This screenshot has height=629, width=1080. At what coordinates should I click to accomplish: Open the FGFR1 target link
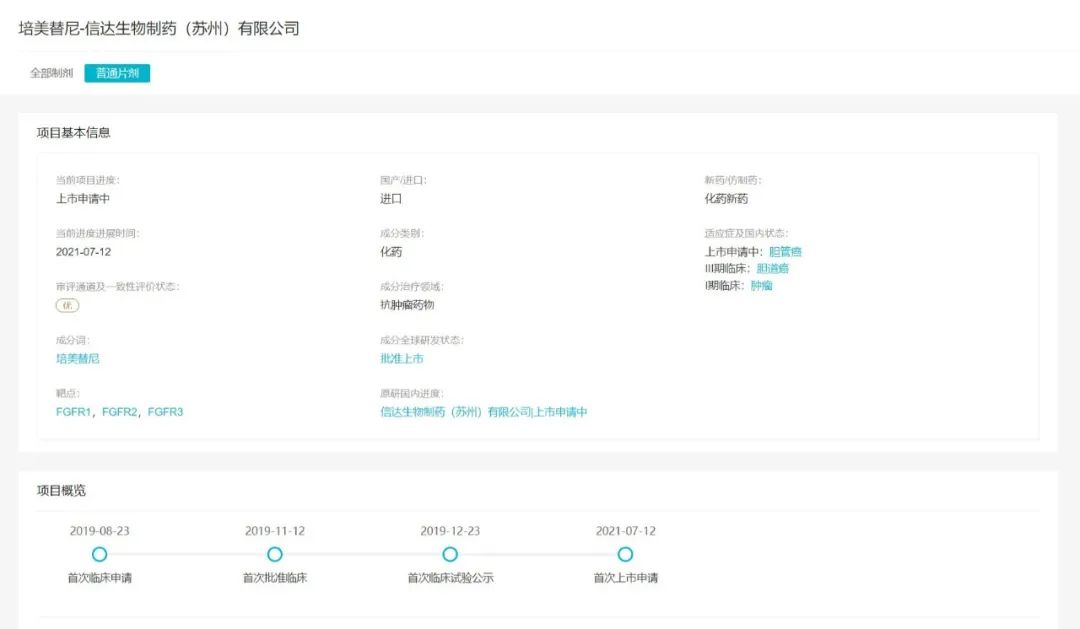tap(73, 412)
